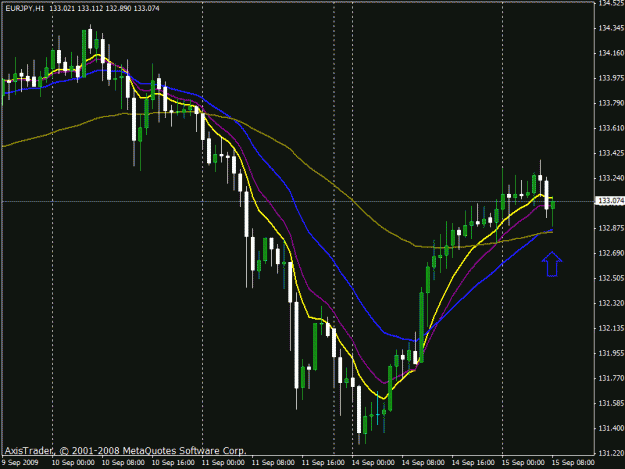Click the 14 Sep 16:00 time label
Screen dimensions: 625x469
473,463
